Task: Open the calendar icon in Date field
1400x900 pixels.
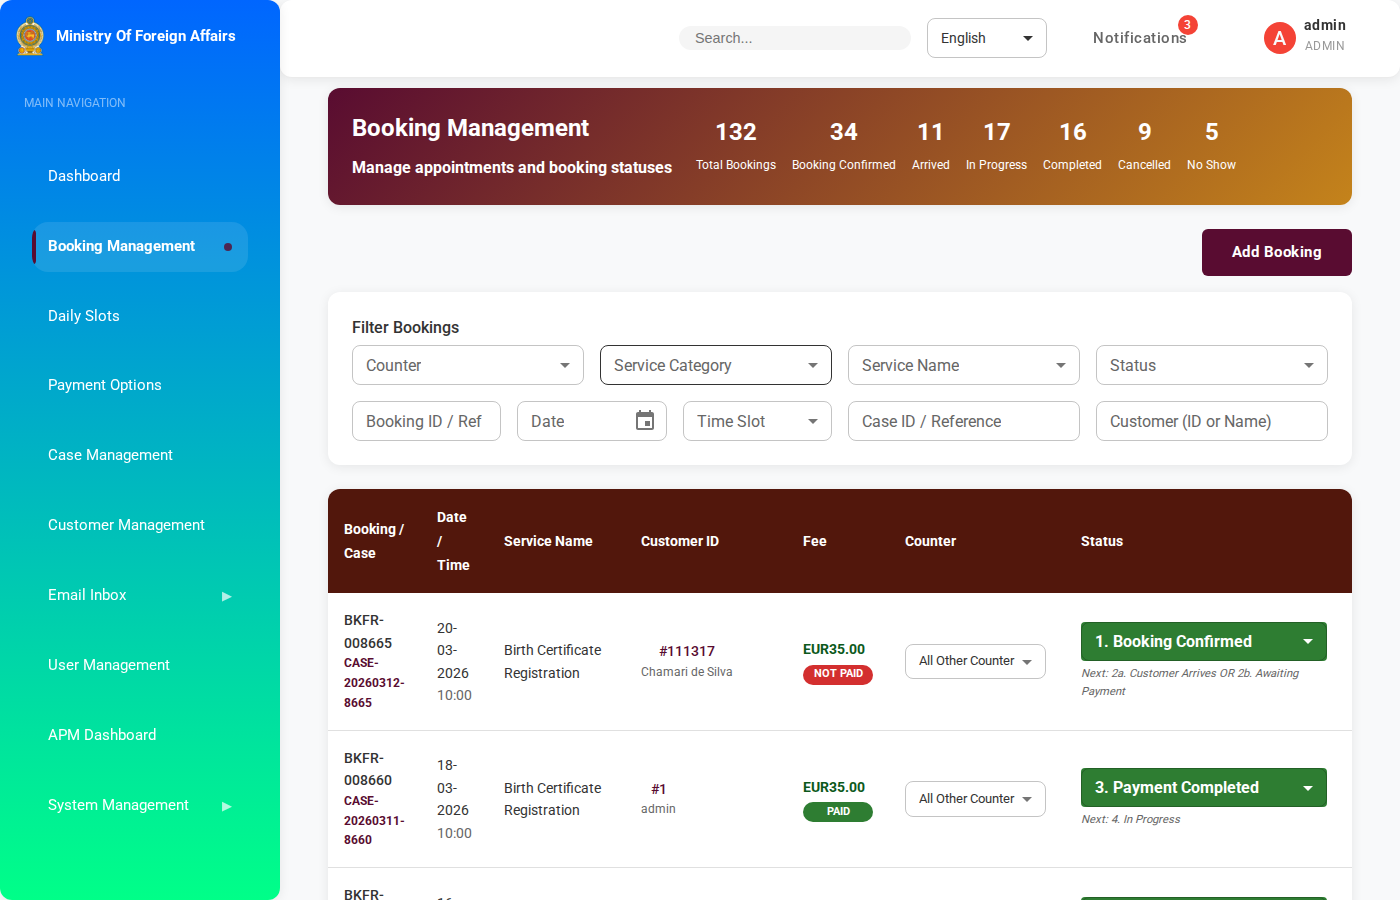Action: click(x=645, y=421)
